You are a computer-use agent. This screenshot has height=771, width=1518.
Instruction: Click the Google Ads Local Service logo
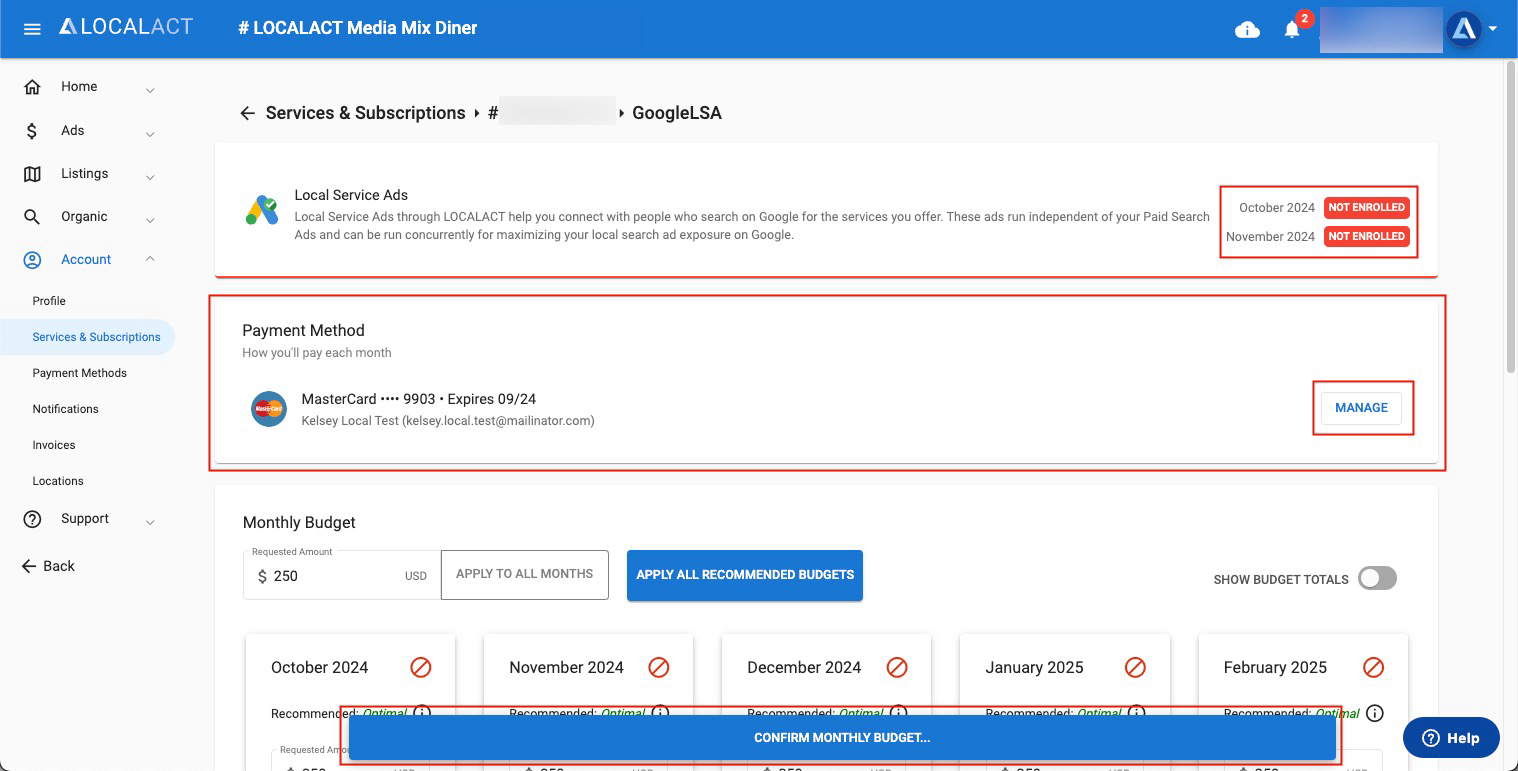(262, 209)
